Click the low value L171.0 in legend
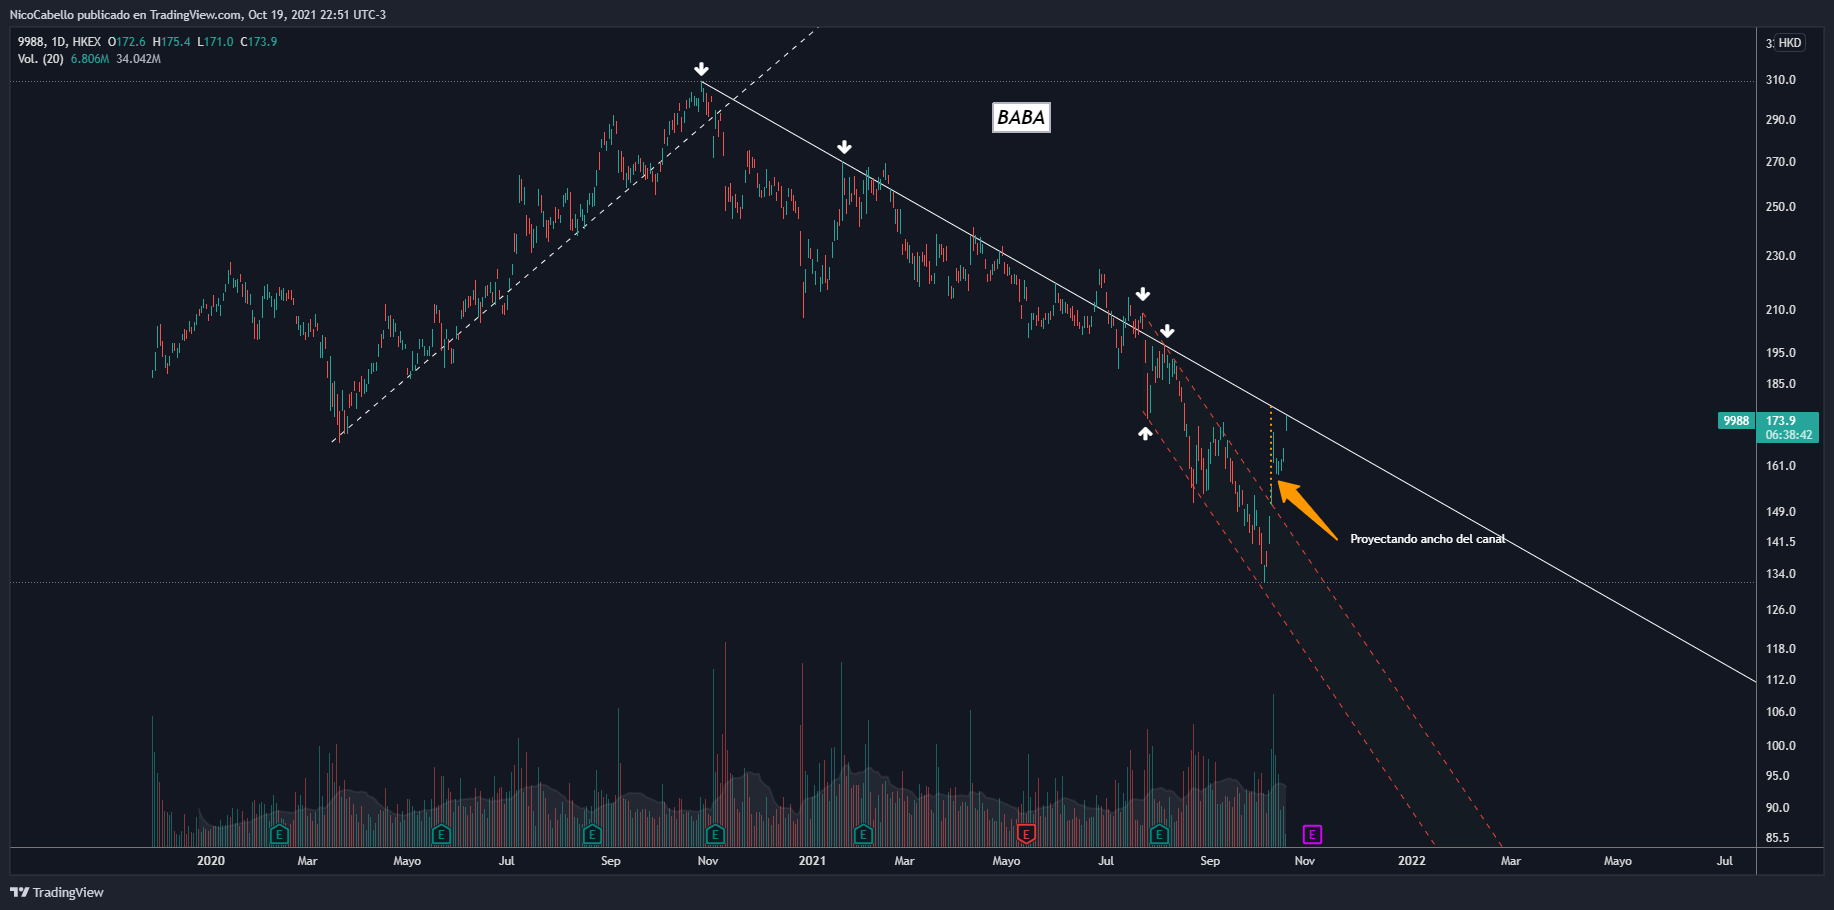This screenshot has height=910, width=1834. click(x=215, y=42)
